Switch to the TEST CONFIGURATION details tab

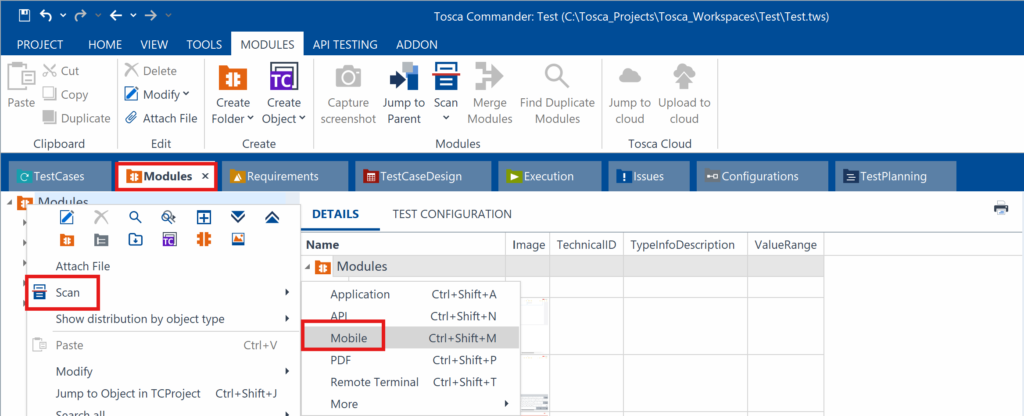452,214
